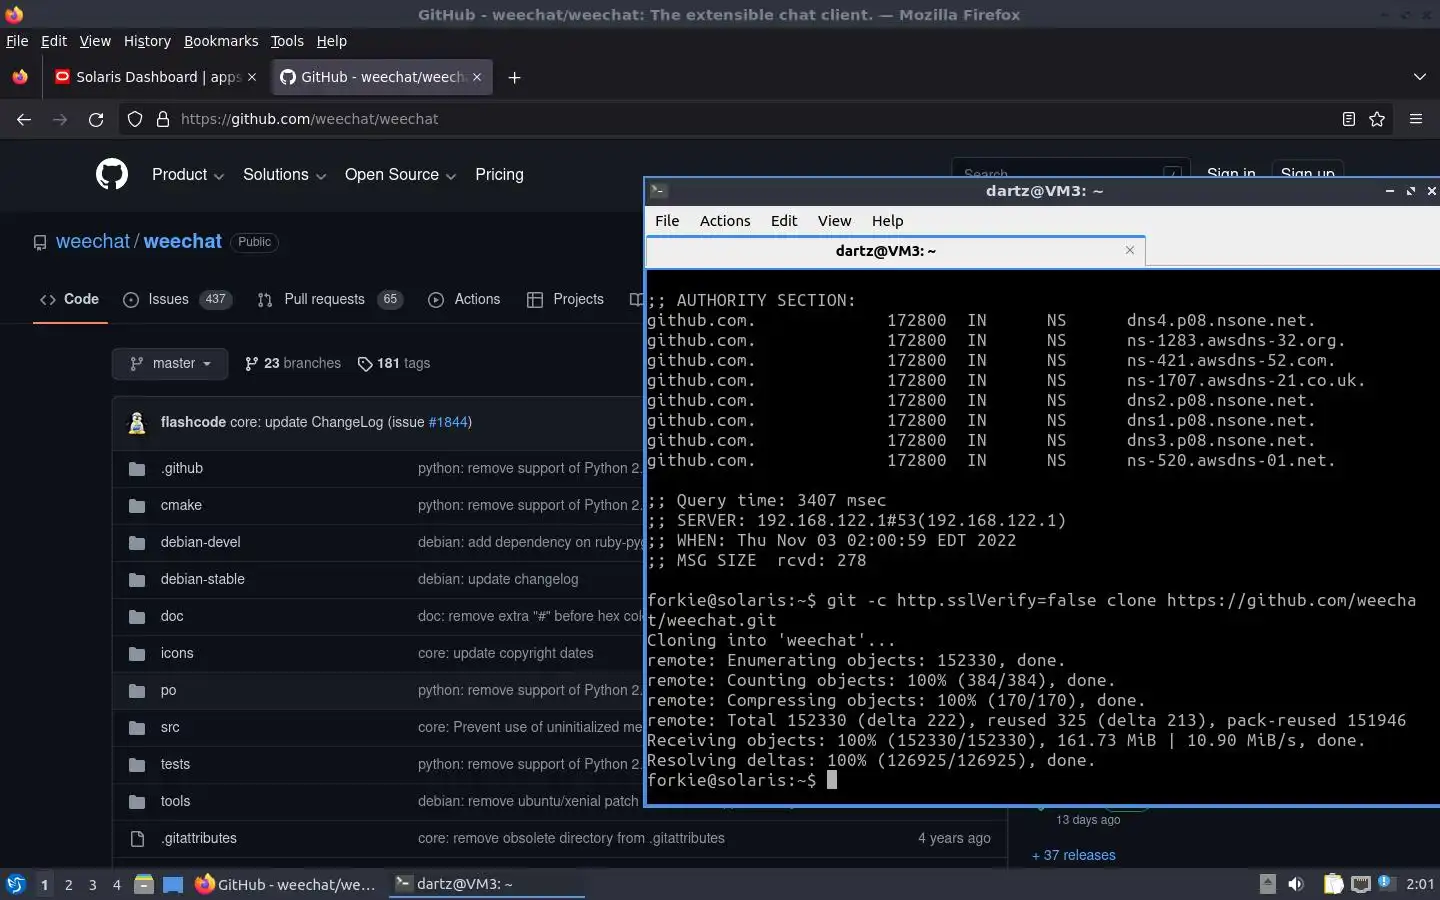Switch to the Issues tab
1440x900 pixels.
pyautogui.click(x=177, y=299)
